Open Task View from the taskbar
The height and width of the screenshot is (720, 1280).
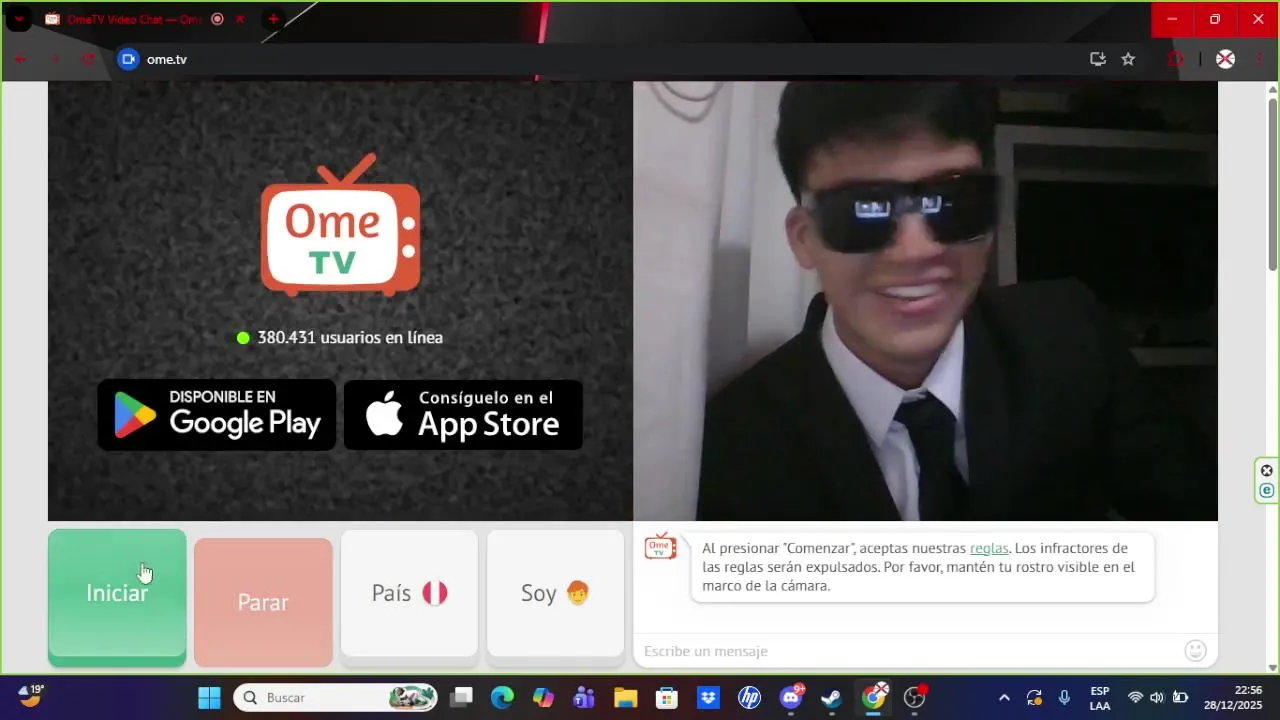461,697
